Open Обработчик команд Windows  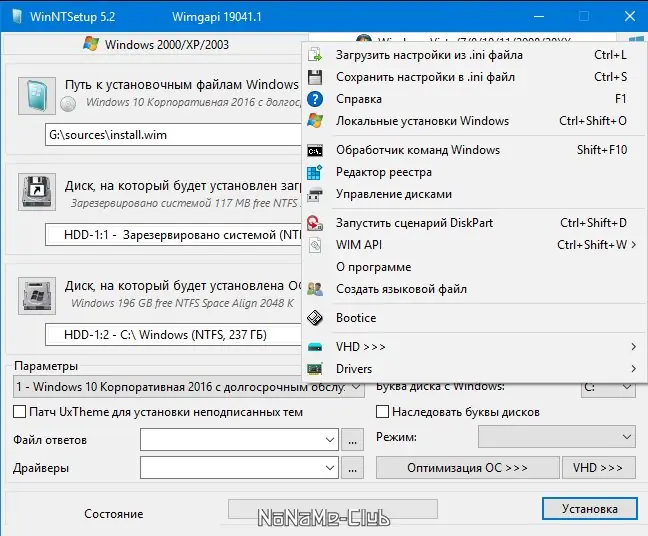[x=474, y=150]
